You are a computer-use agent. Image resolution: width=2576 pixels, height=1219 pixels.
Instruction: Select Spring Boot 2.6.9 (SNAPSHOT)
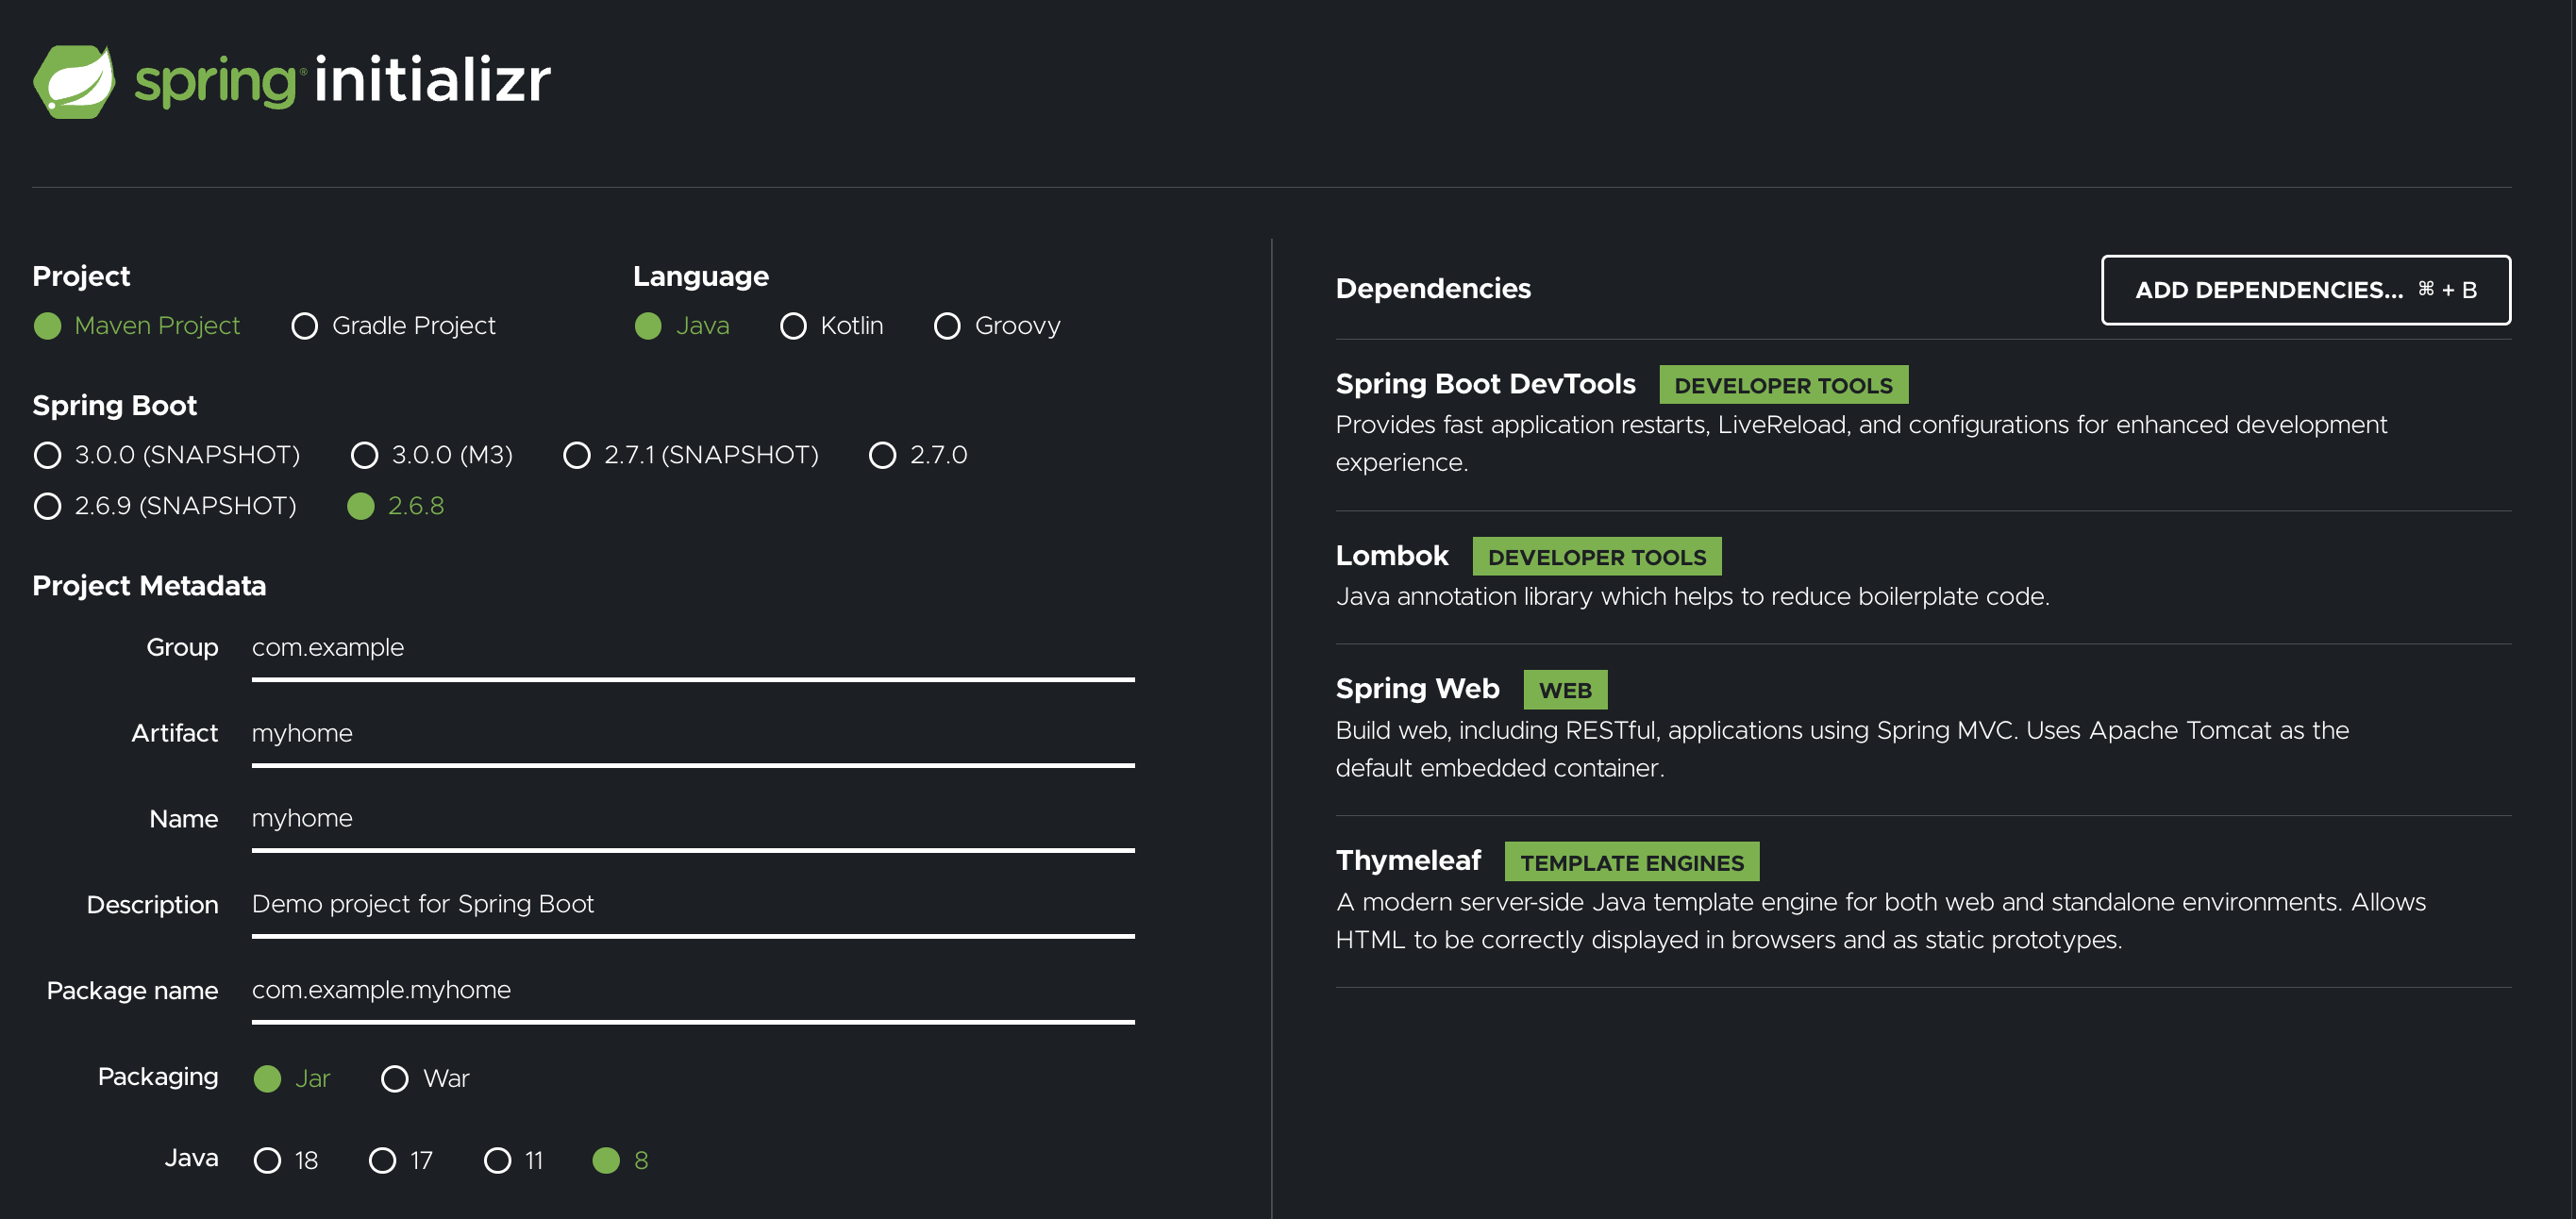tap(48, 506)
